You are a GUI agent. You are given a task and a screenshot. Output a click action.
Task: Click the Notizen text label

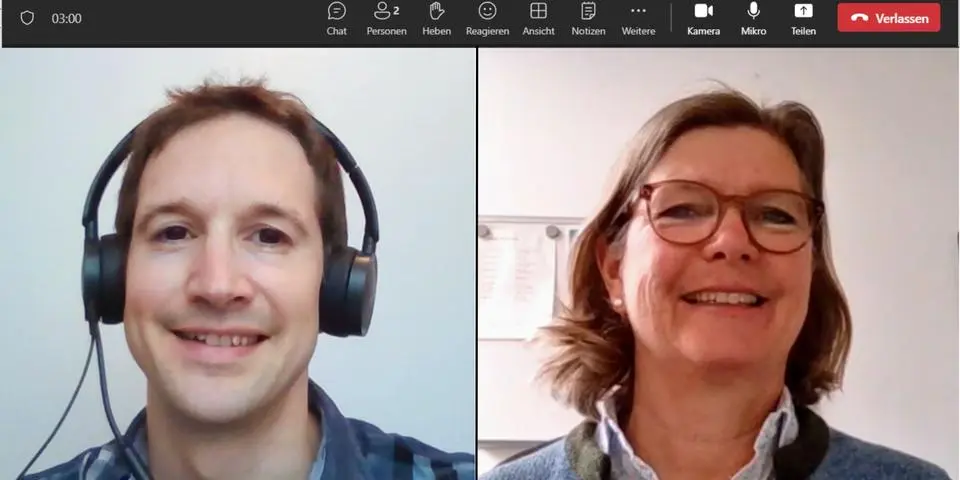588,31
